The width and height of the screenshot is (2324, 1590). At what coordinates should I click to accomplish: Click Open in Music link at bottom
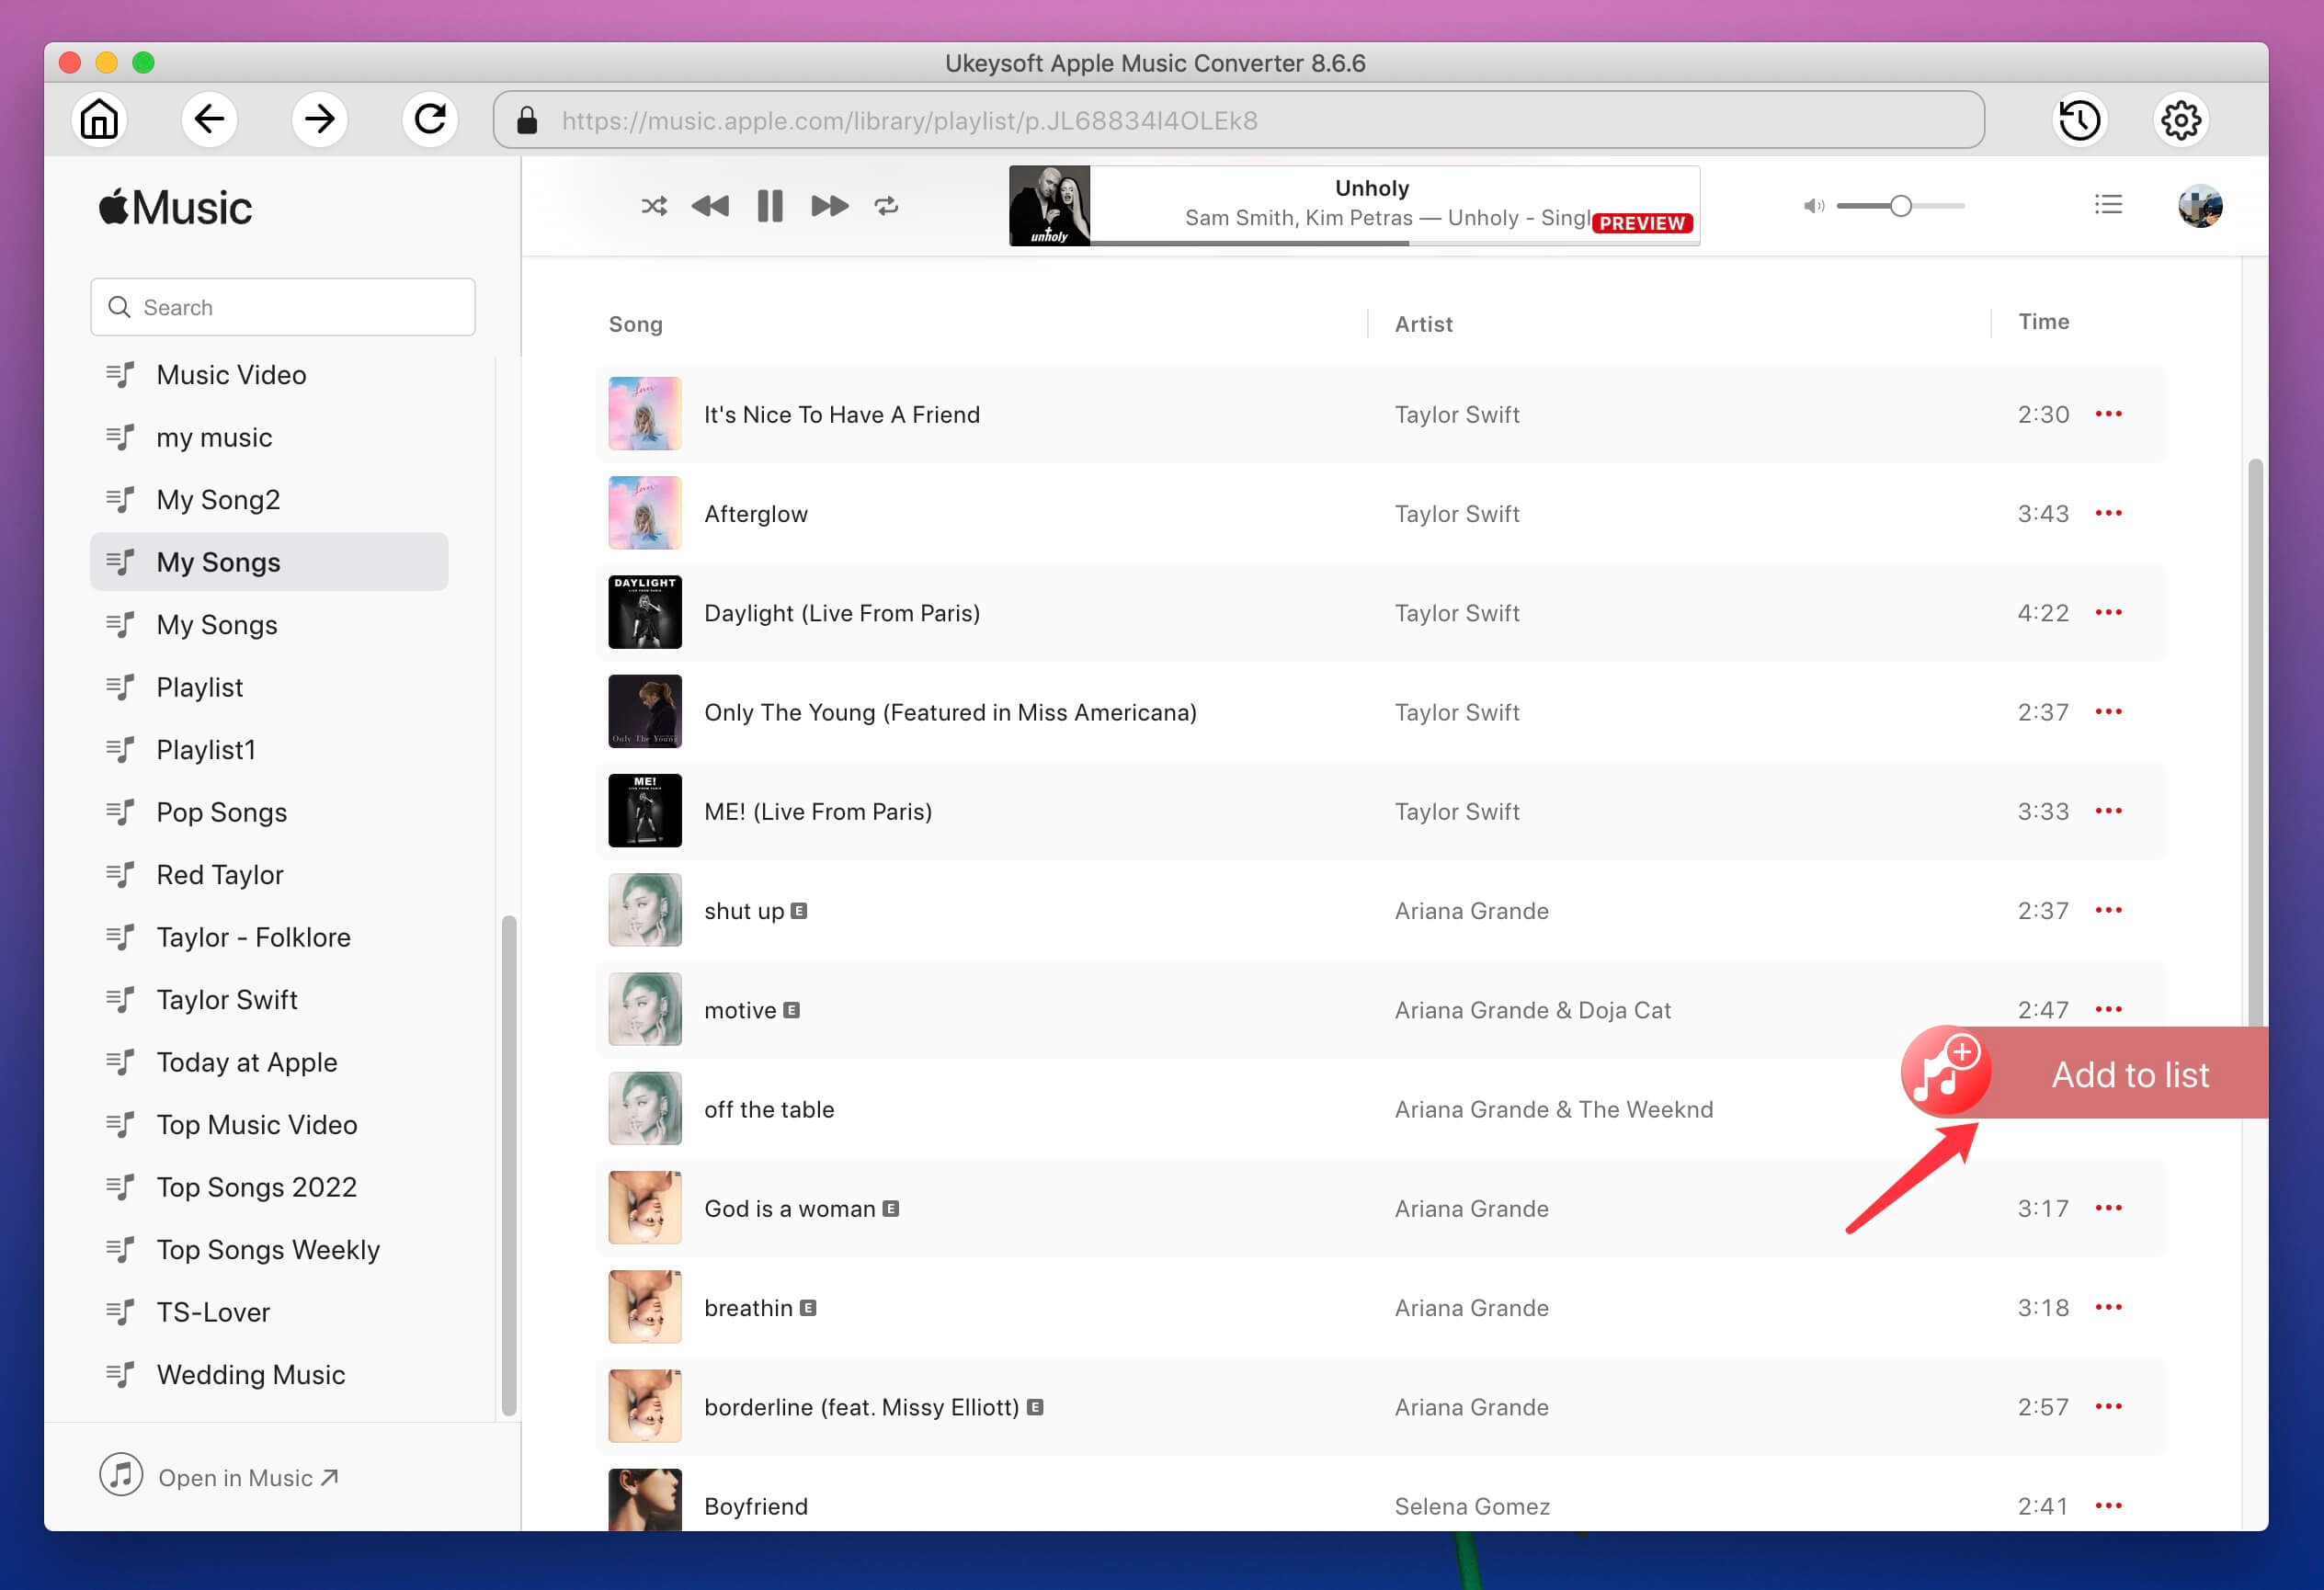click(x=245, y=1477)
